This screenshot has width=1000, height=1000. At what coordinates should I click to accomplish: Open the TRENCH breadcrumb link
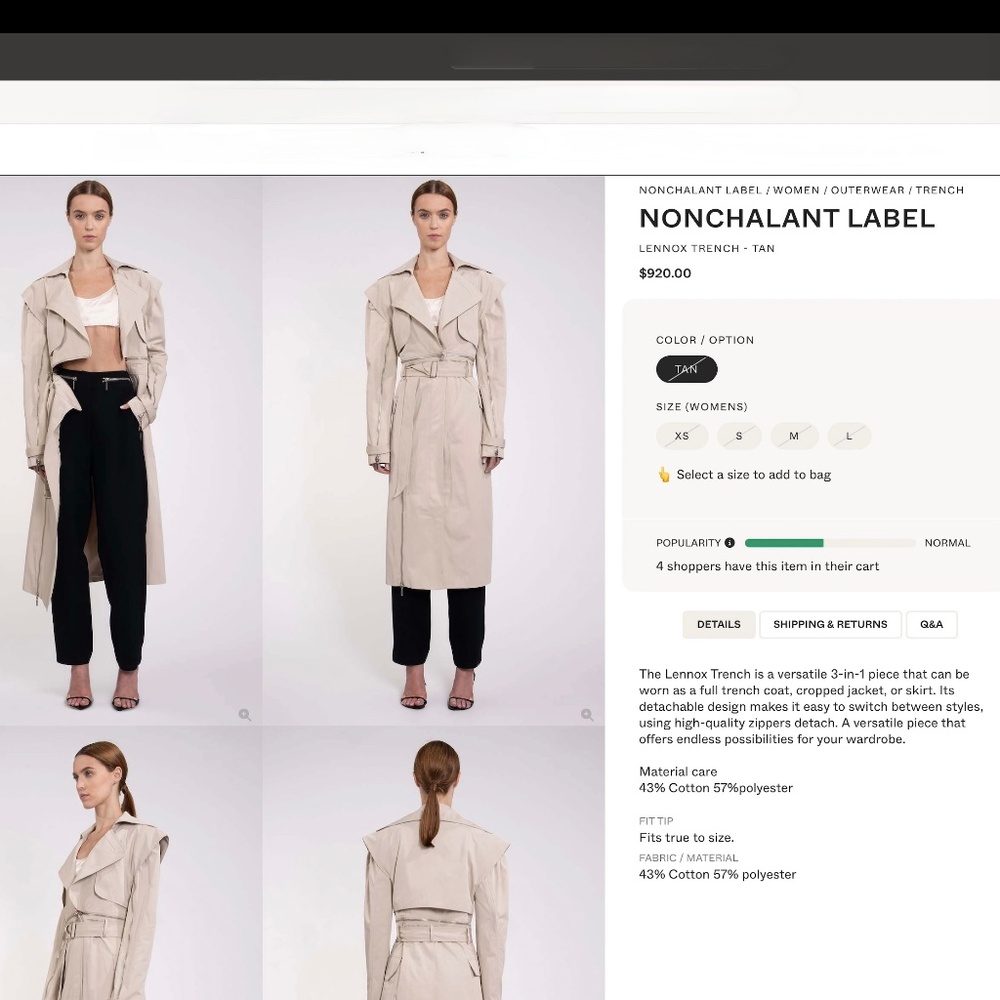pyautogui.click(x=938, y=190)
